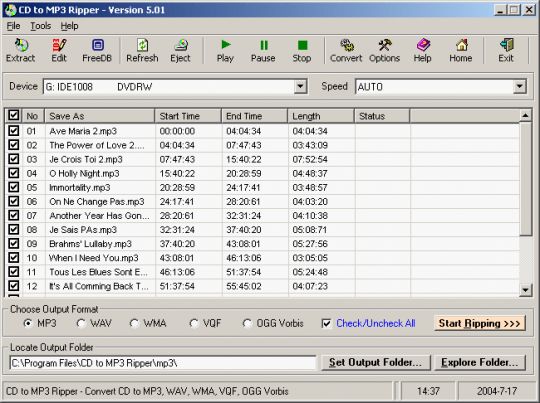Uncheck track 04 O Holly Night.mp3
The width and height of the screenshot is (540, 403).
point(14,173)
